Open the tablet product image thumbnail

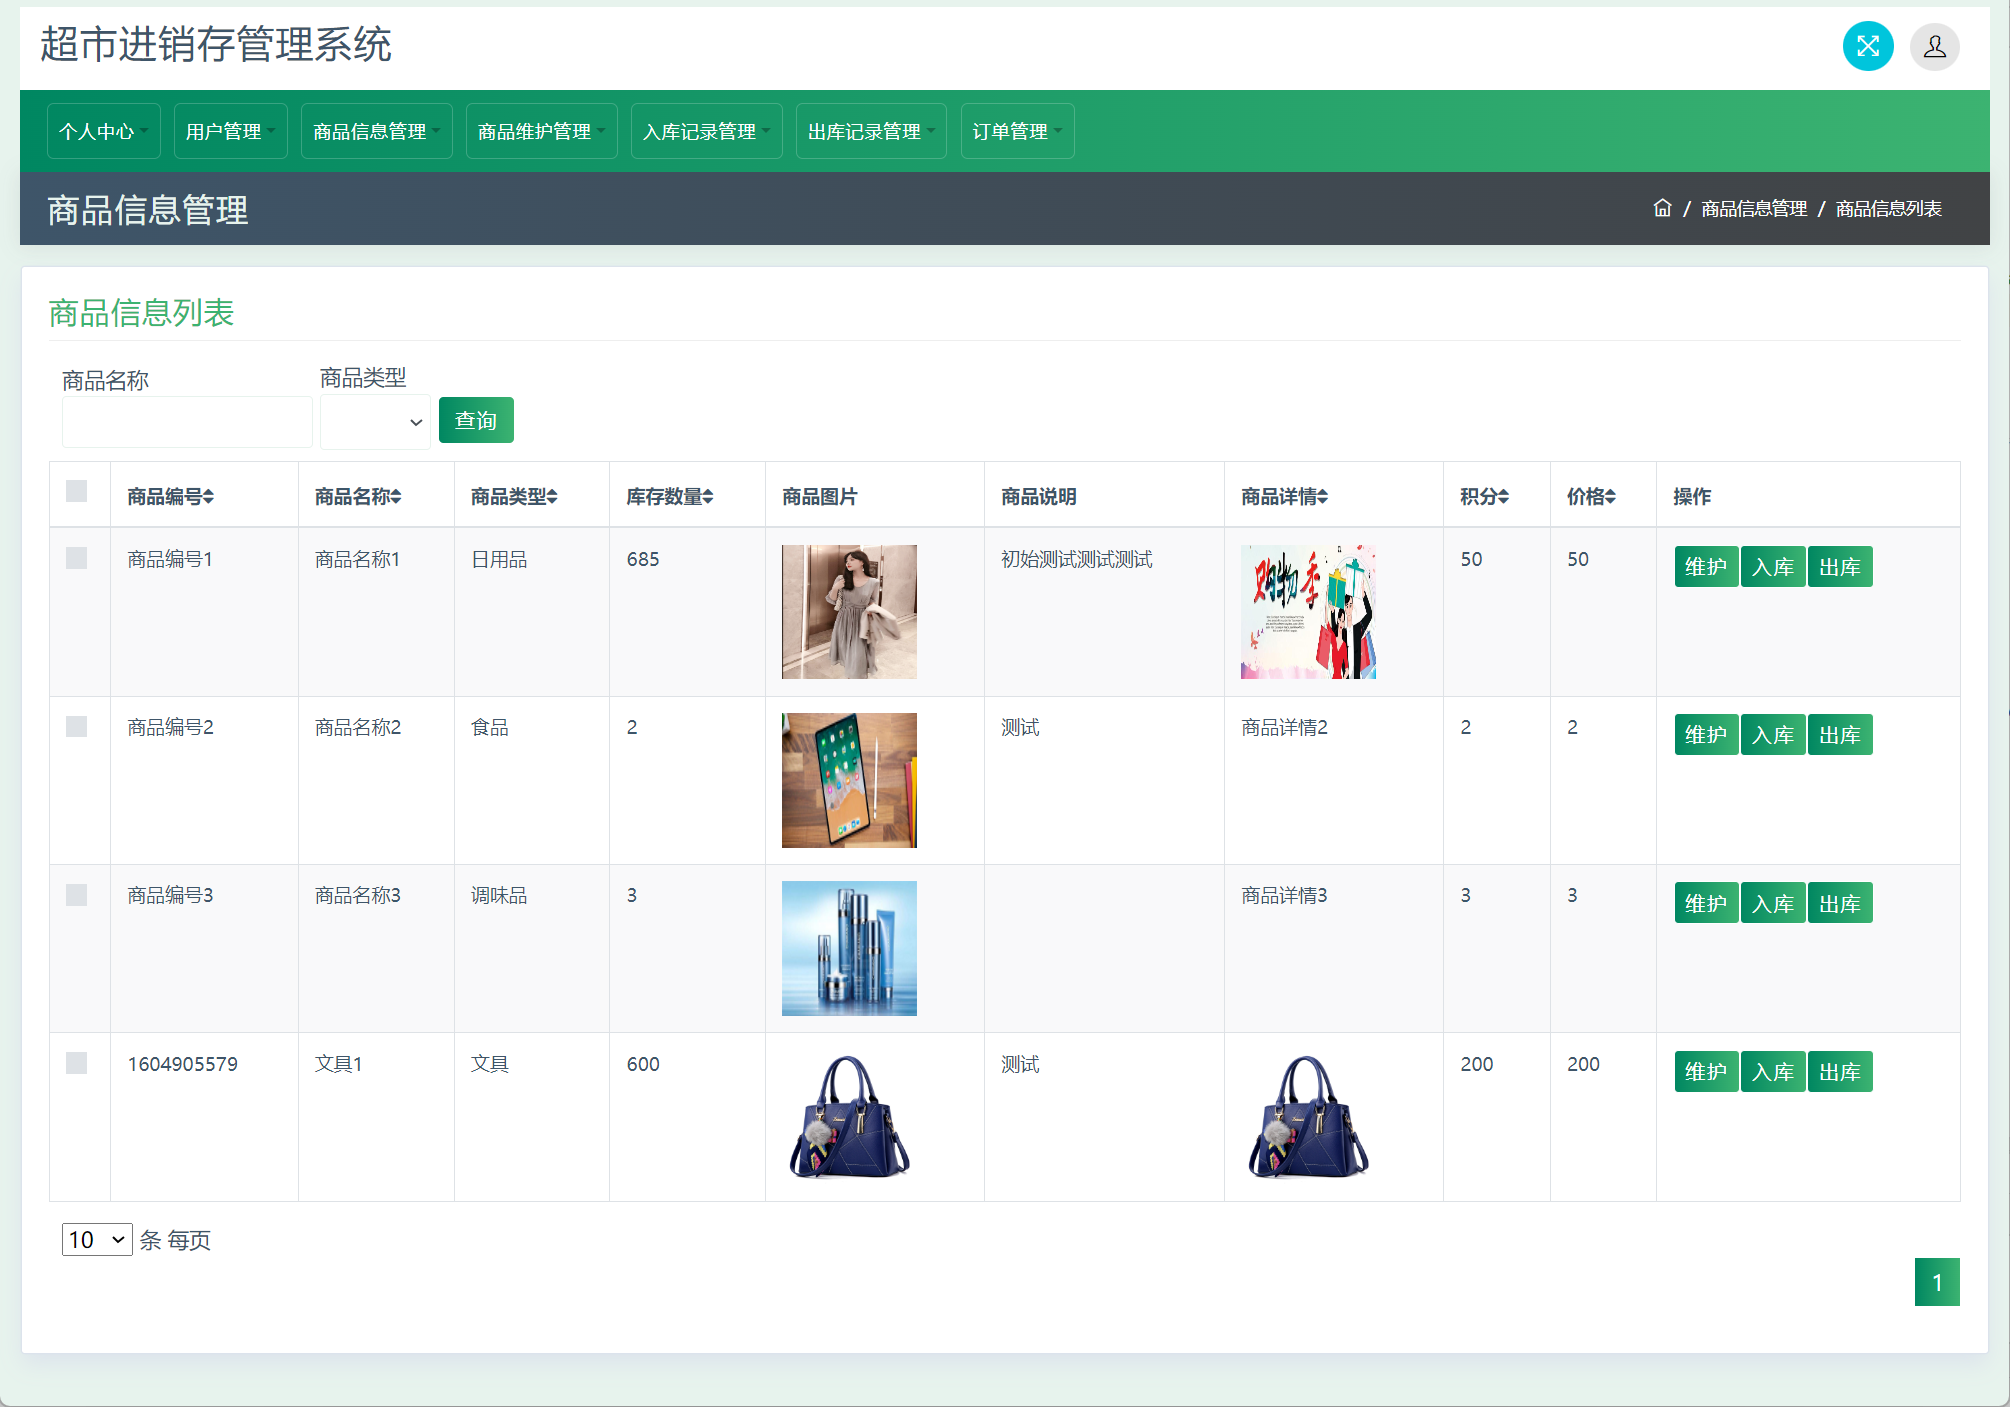[849, 780]
